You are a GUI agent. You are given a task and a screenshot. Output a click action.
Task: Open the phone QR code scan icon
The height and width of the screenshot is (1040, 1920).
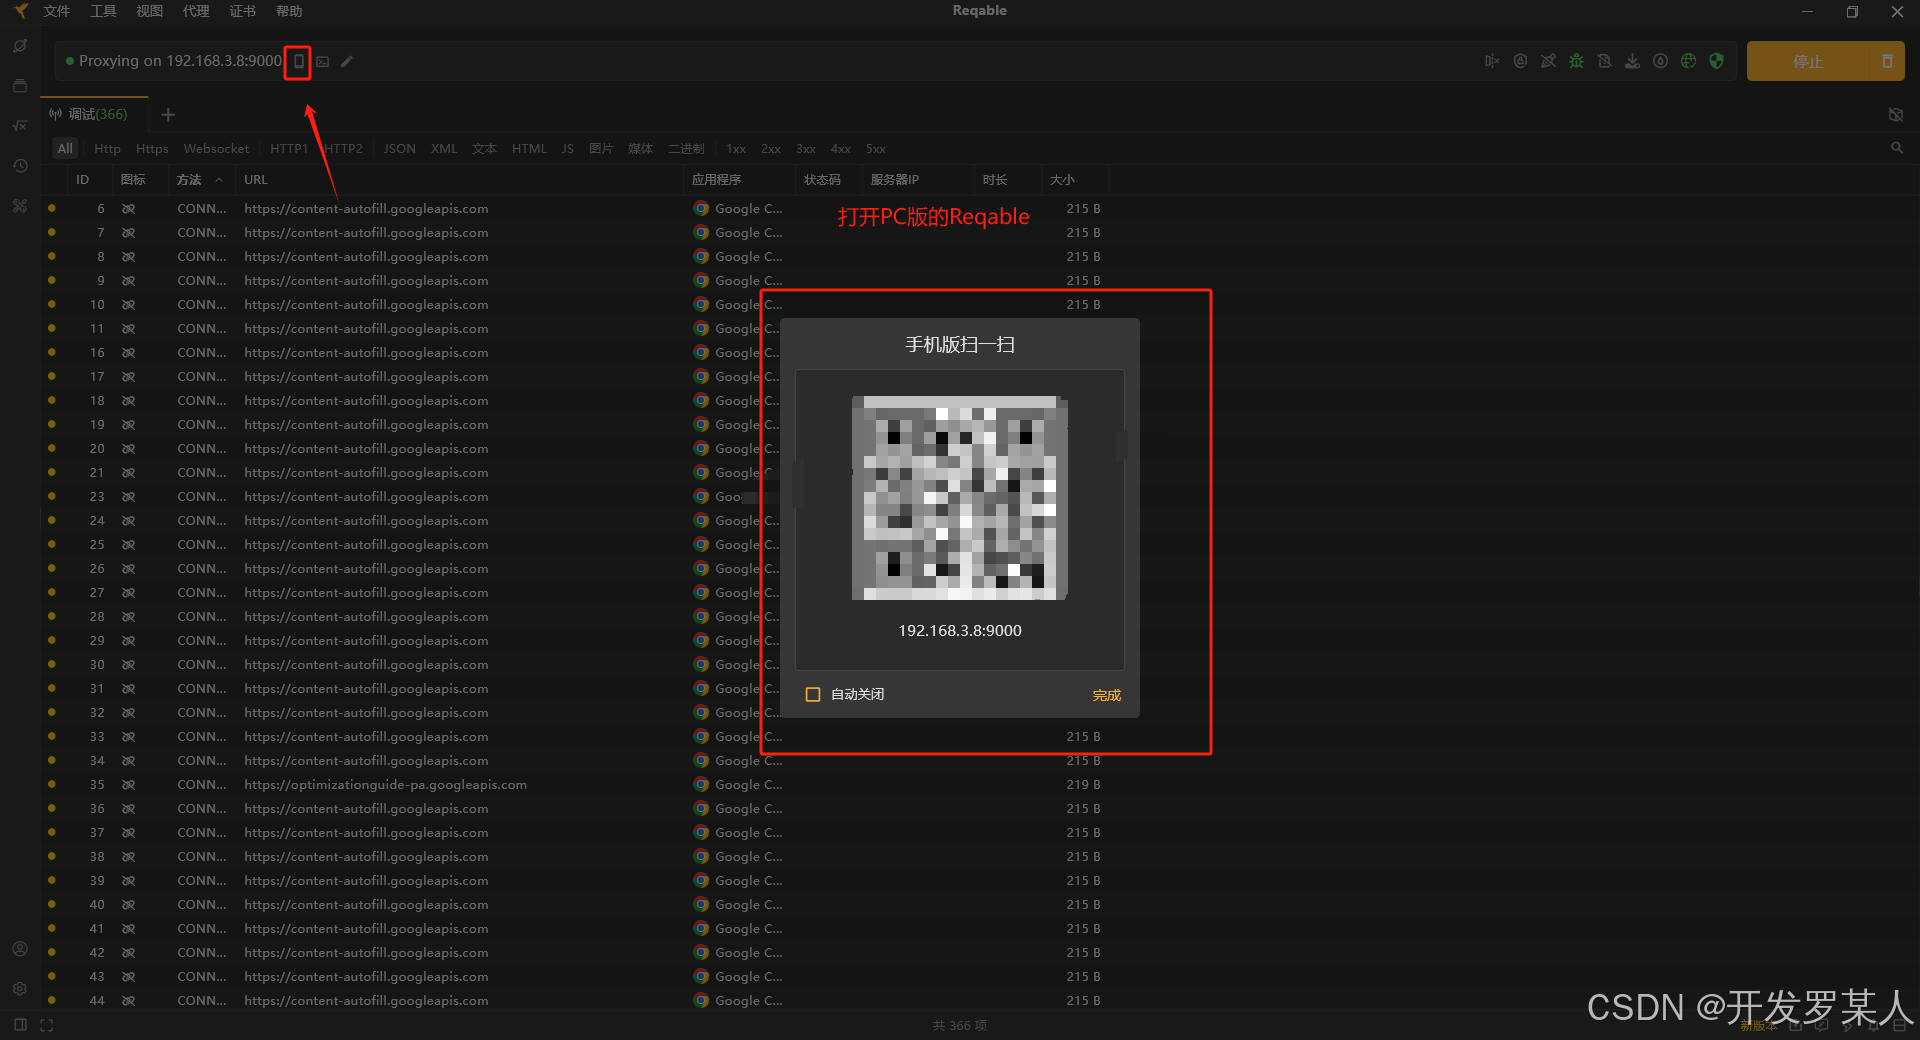(298, 62)
